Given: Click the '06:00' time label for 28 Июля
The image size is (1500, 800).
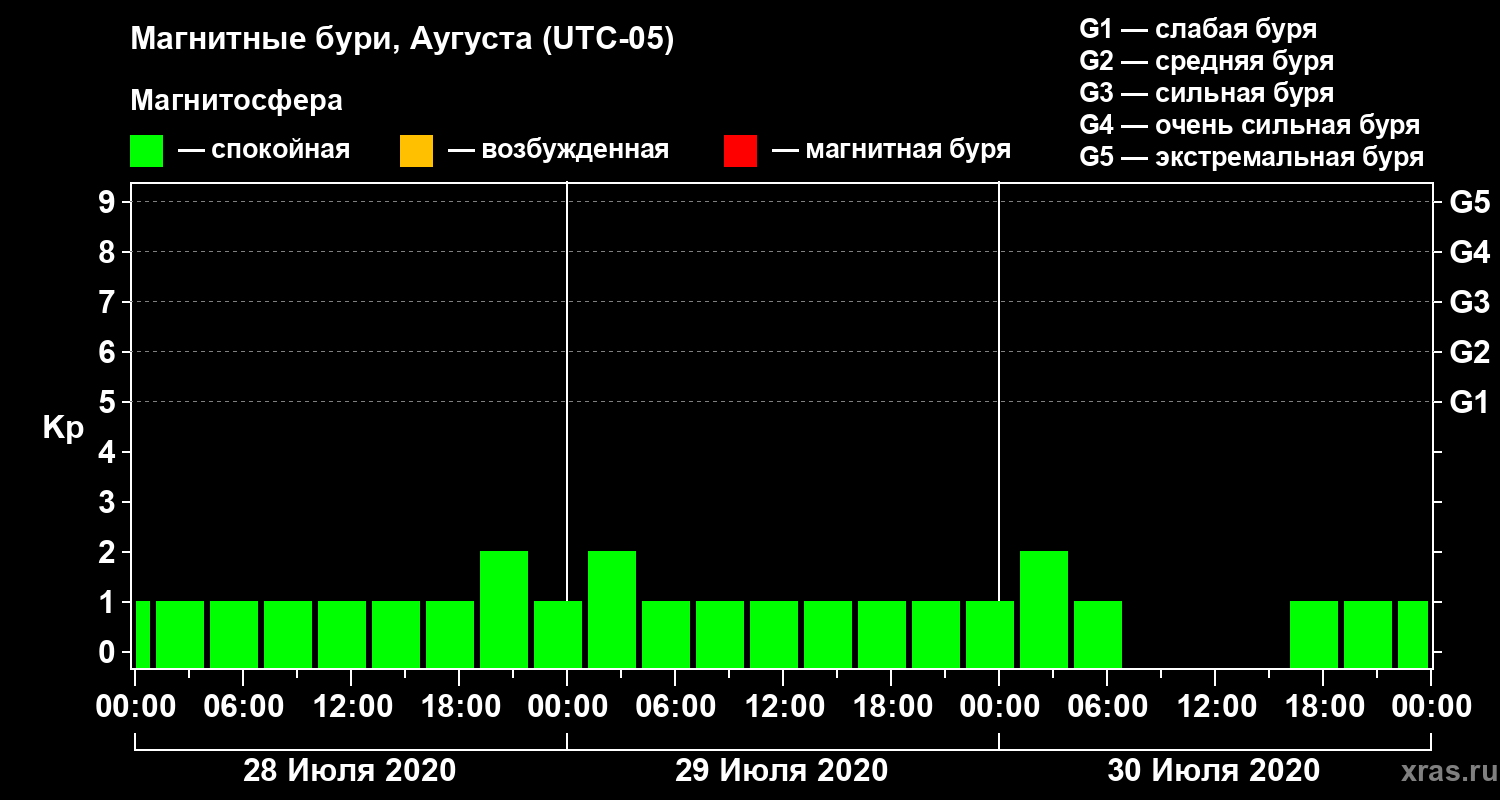Looking at the screenshot, I should (x=243, y=706).
